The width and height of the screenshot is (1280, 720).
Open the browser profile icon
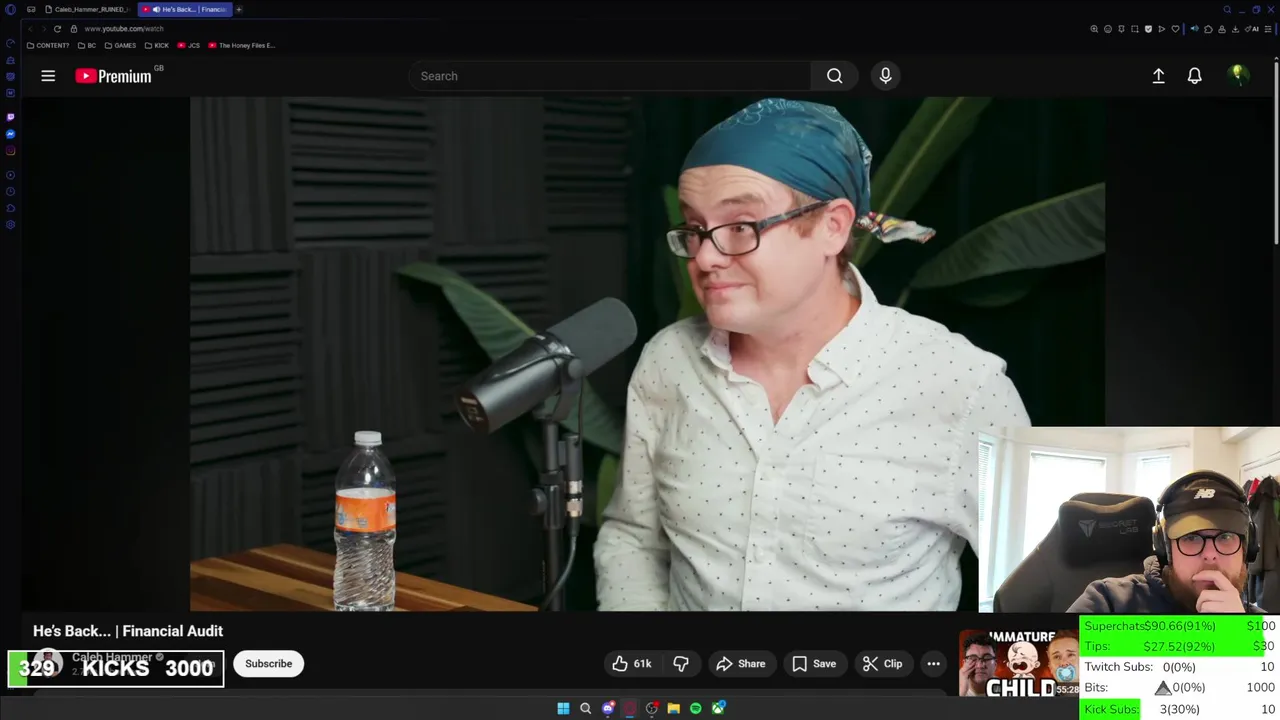[1222, 29]
